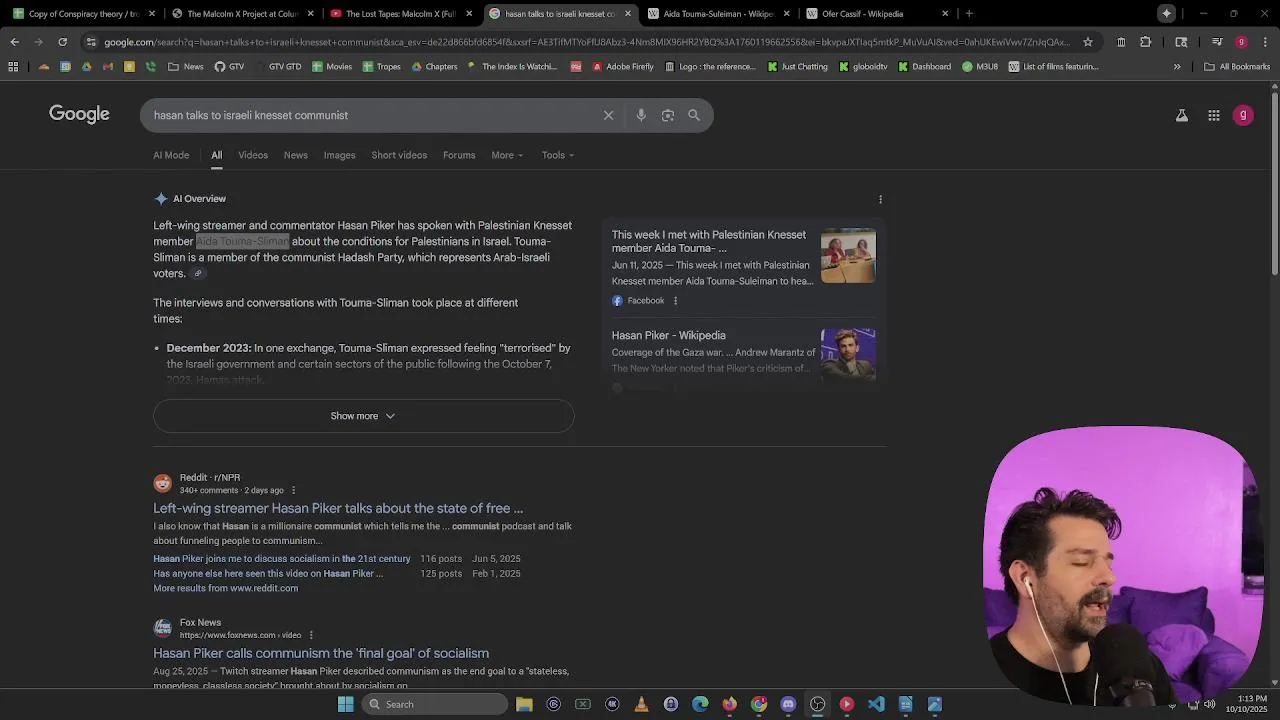Open Discord from the taskbar
Viewport: 1280px width, 720px height.
coord(788,704)
